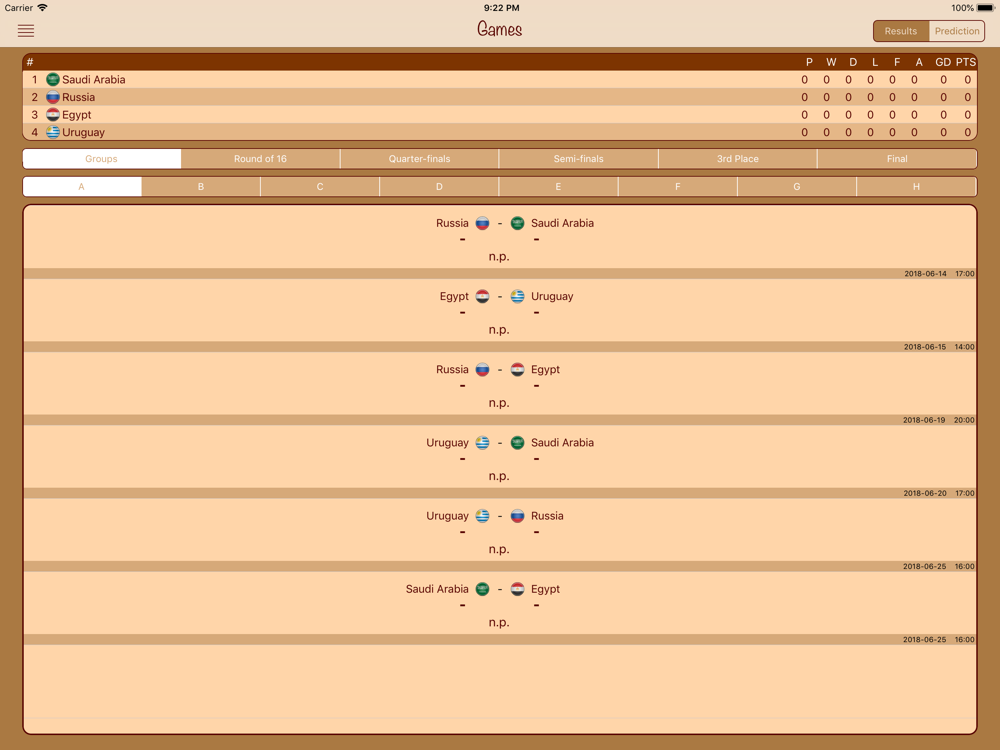Click Saudi Arabia name in Saudi Arabia - Egypt match

point(437,589)
